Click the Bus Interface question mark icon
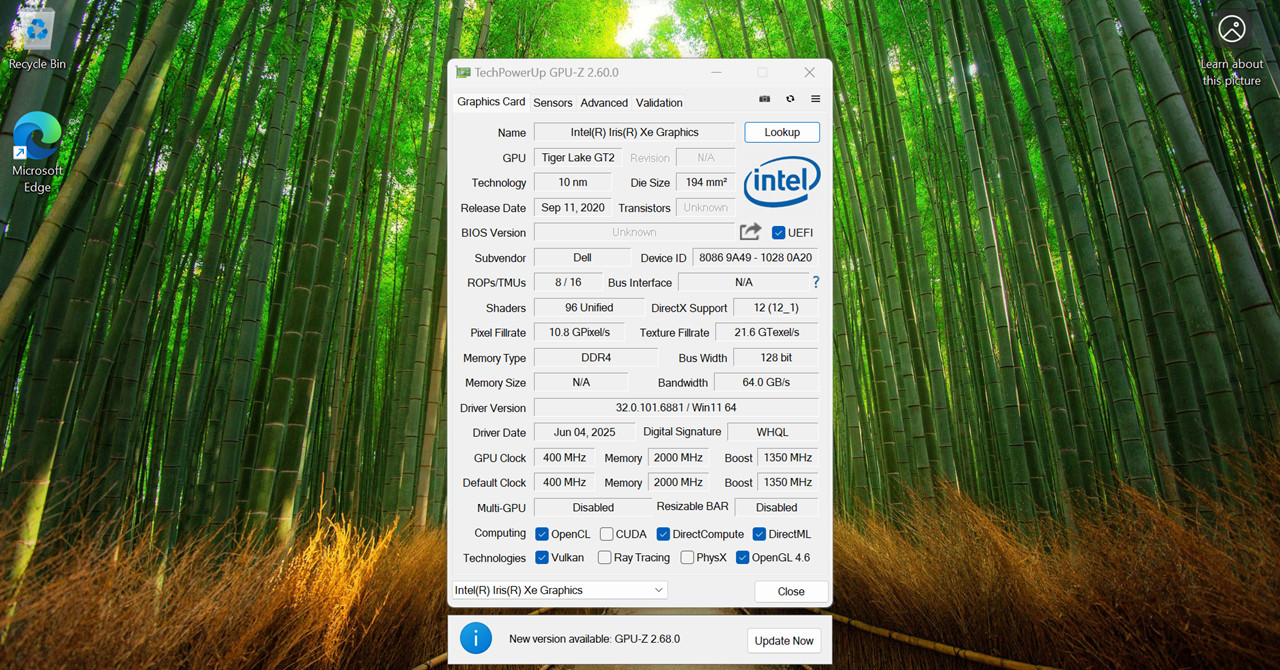 815,282
